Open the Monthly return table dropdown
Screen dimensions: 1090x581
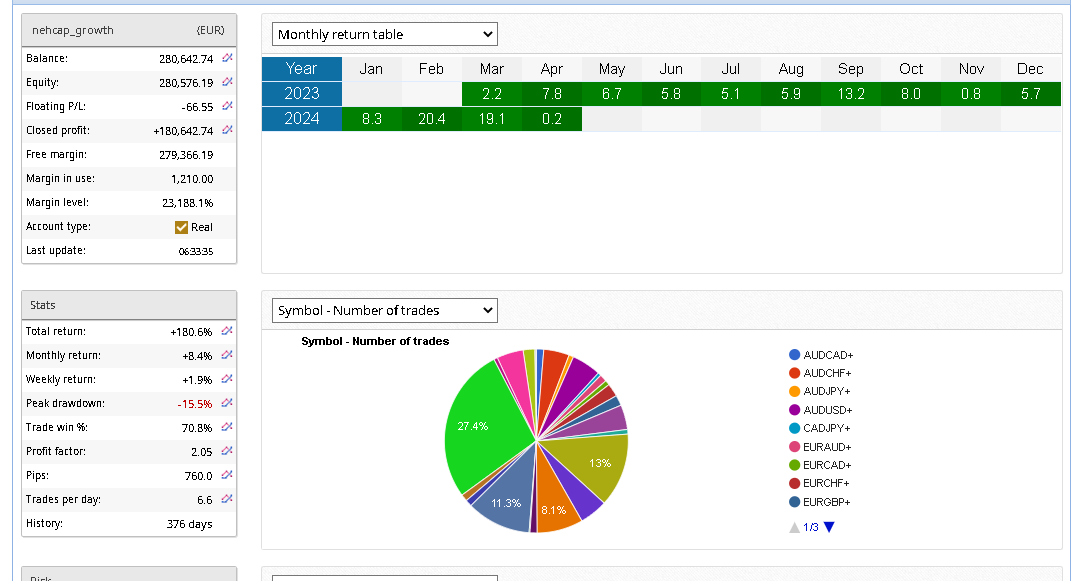(x=385, y=34)
